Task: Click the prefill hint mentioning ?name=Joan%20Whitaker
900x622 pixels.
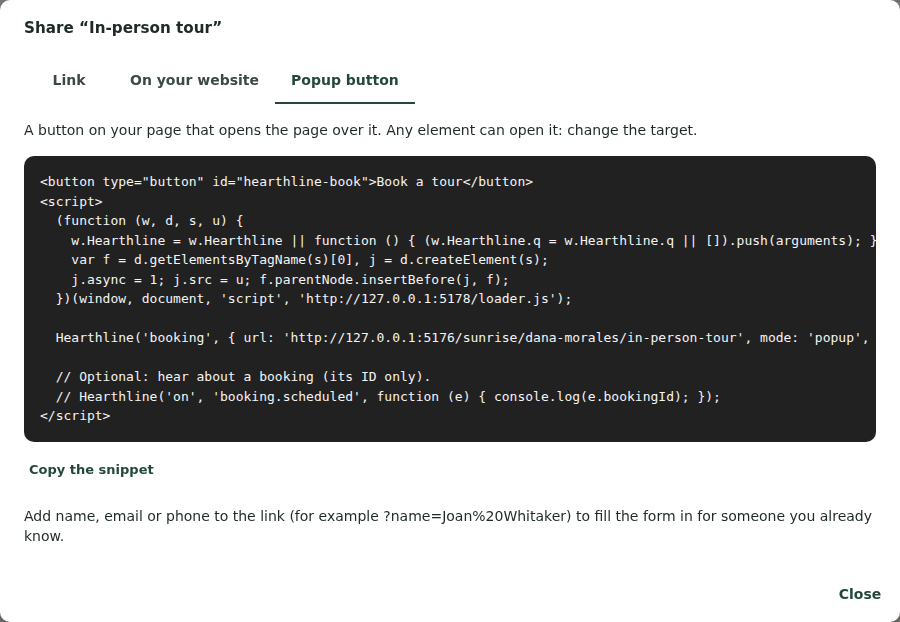Action: [448, 526]
